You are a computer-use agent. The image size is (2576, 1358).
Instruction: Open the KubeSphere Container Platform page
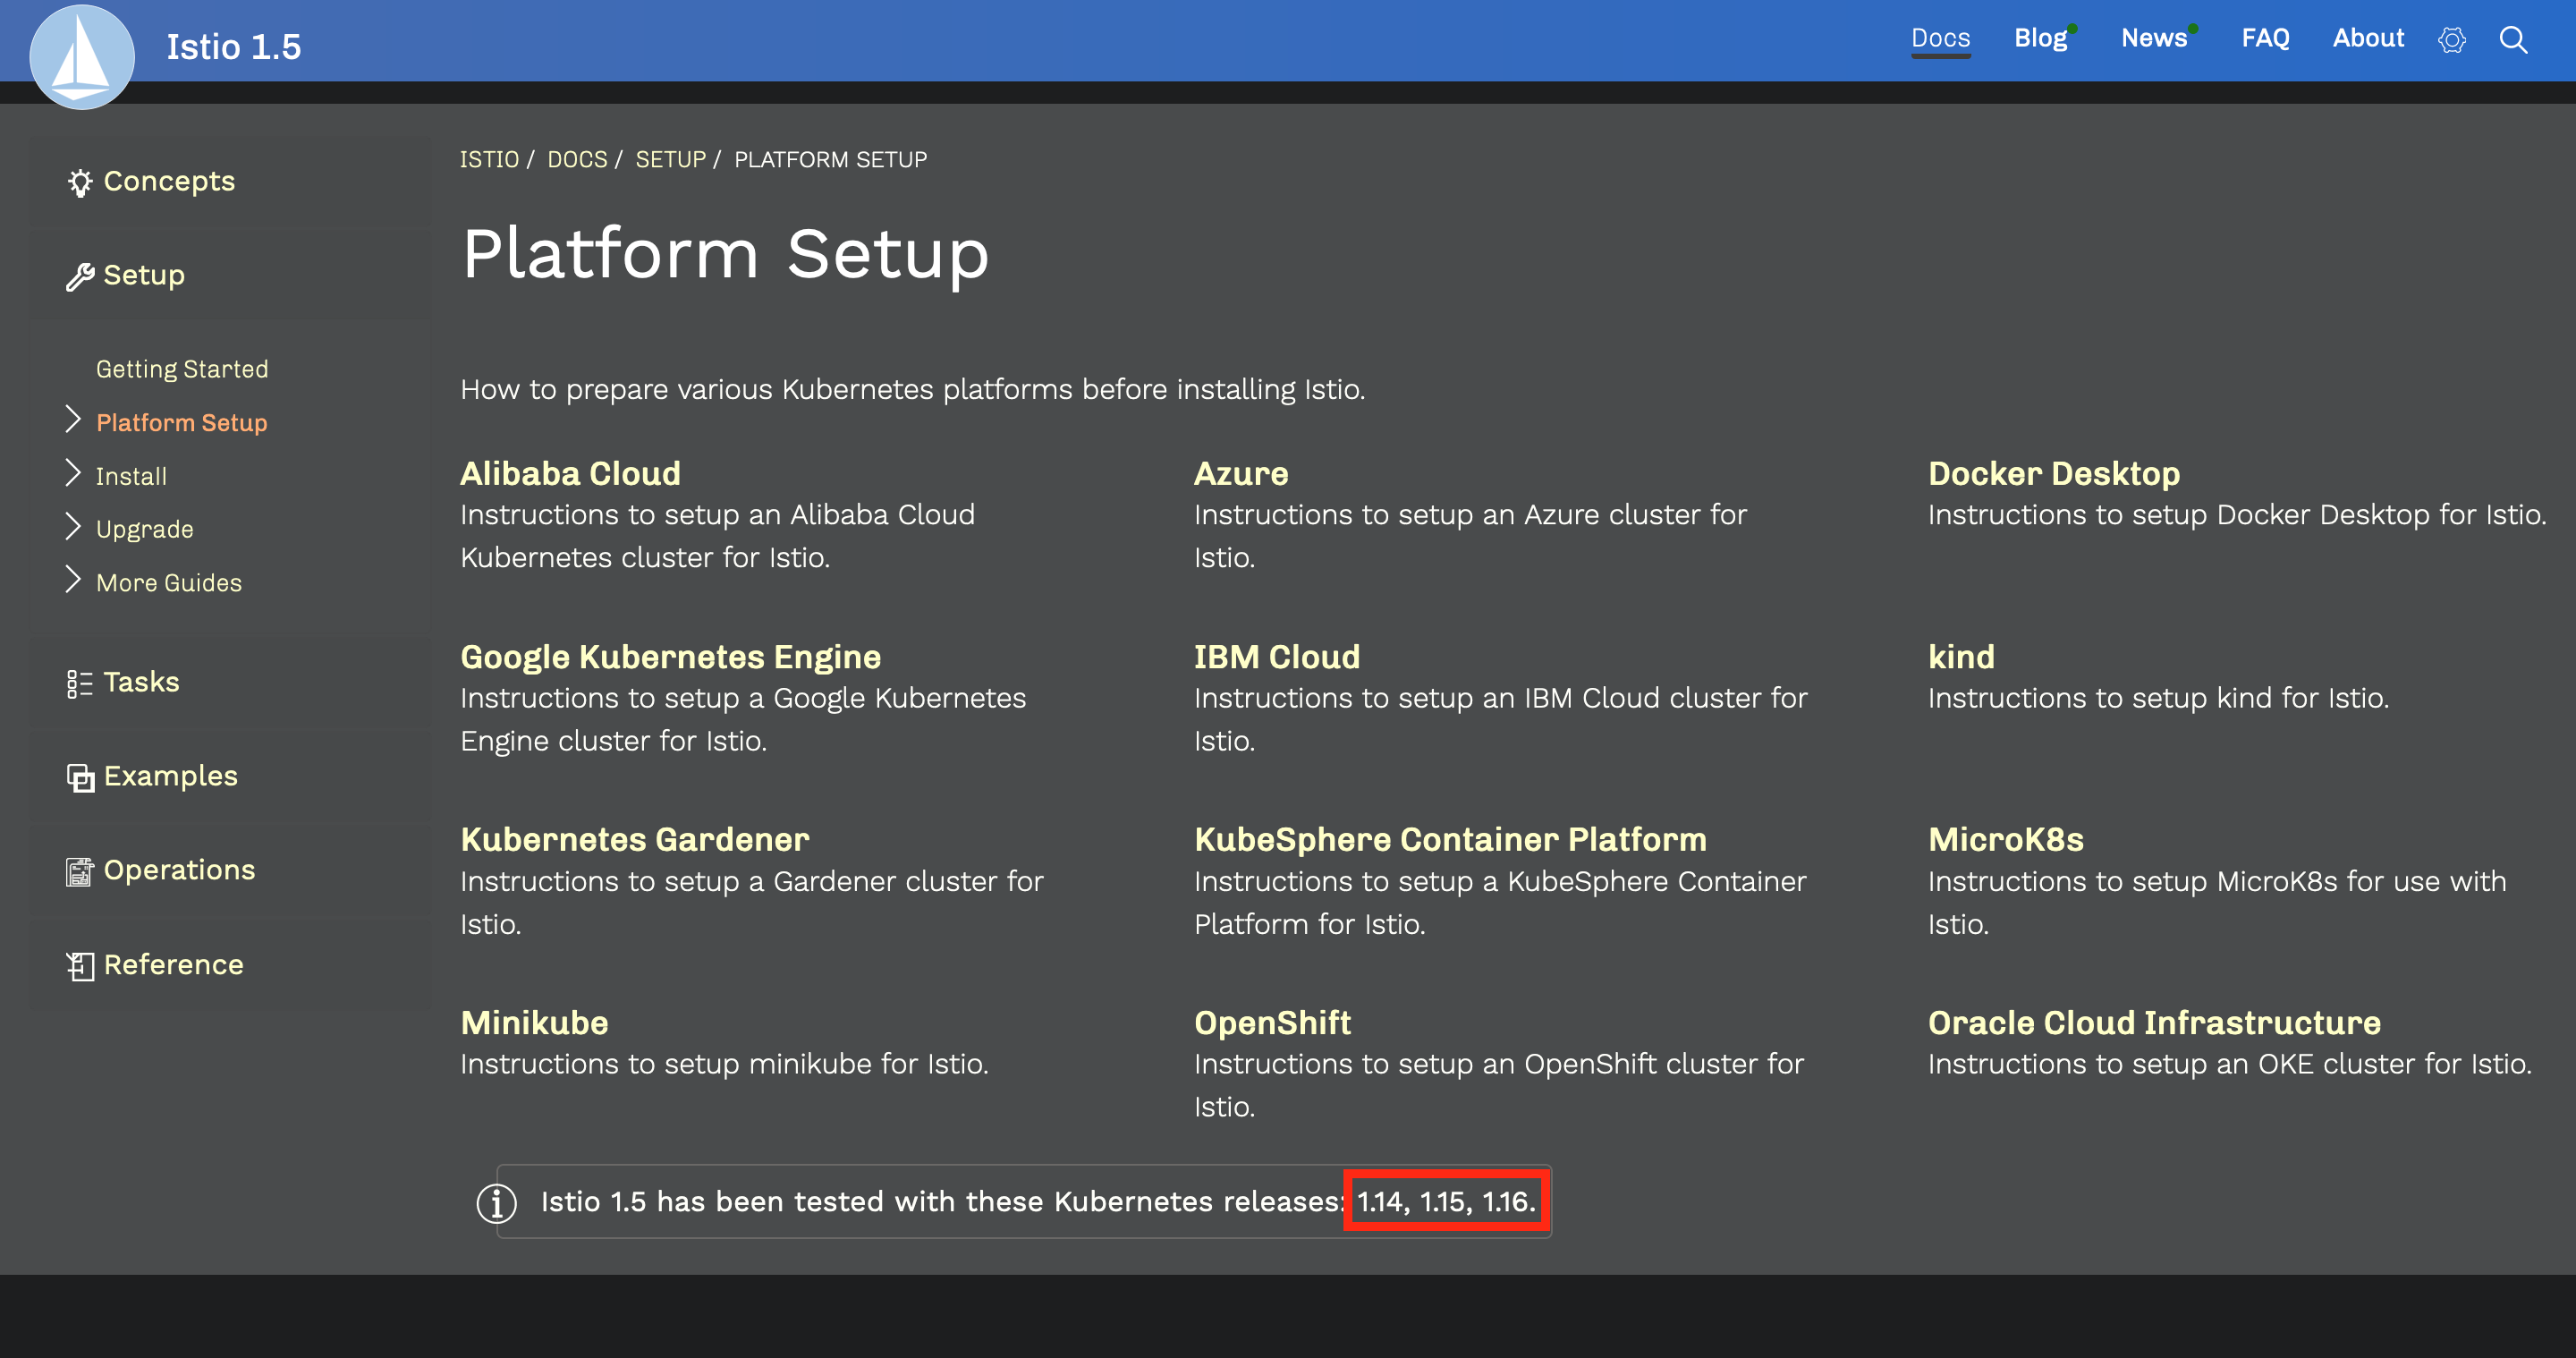click(1450, 840)
